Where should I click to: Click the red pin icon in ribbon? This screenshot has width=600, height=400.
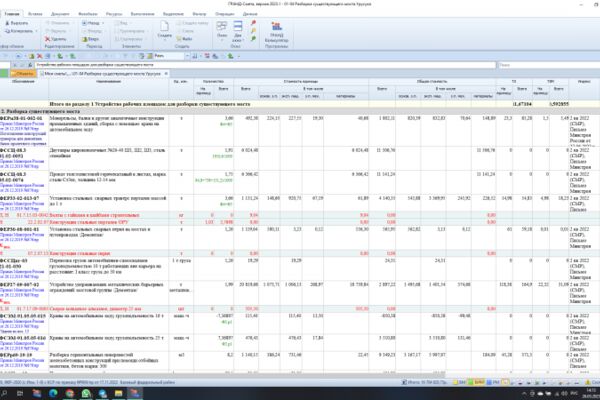[253, 23]
